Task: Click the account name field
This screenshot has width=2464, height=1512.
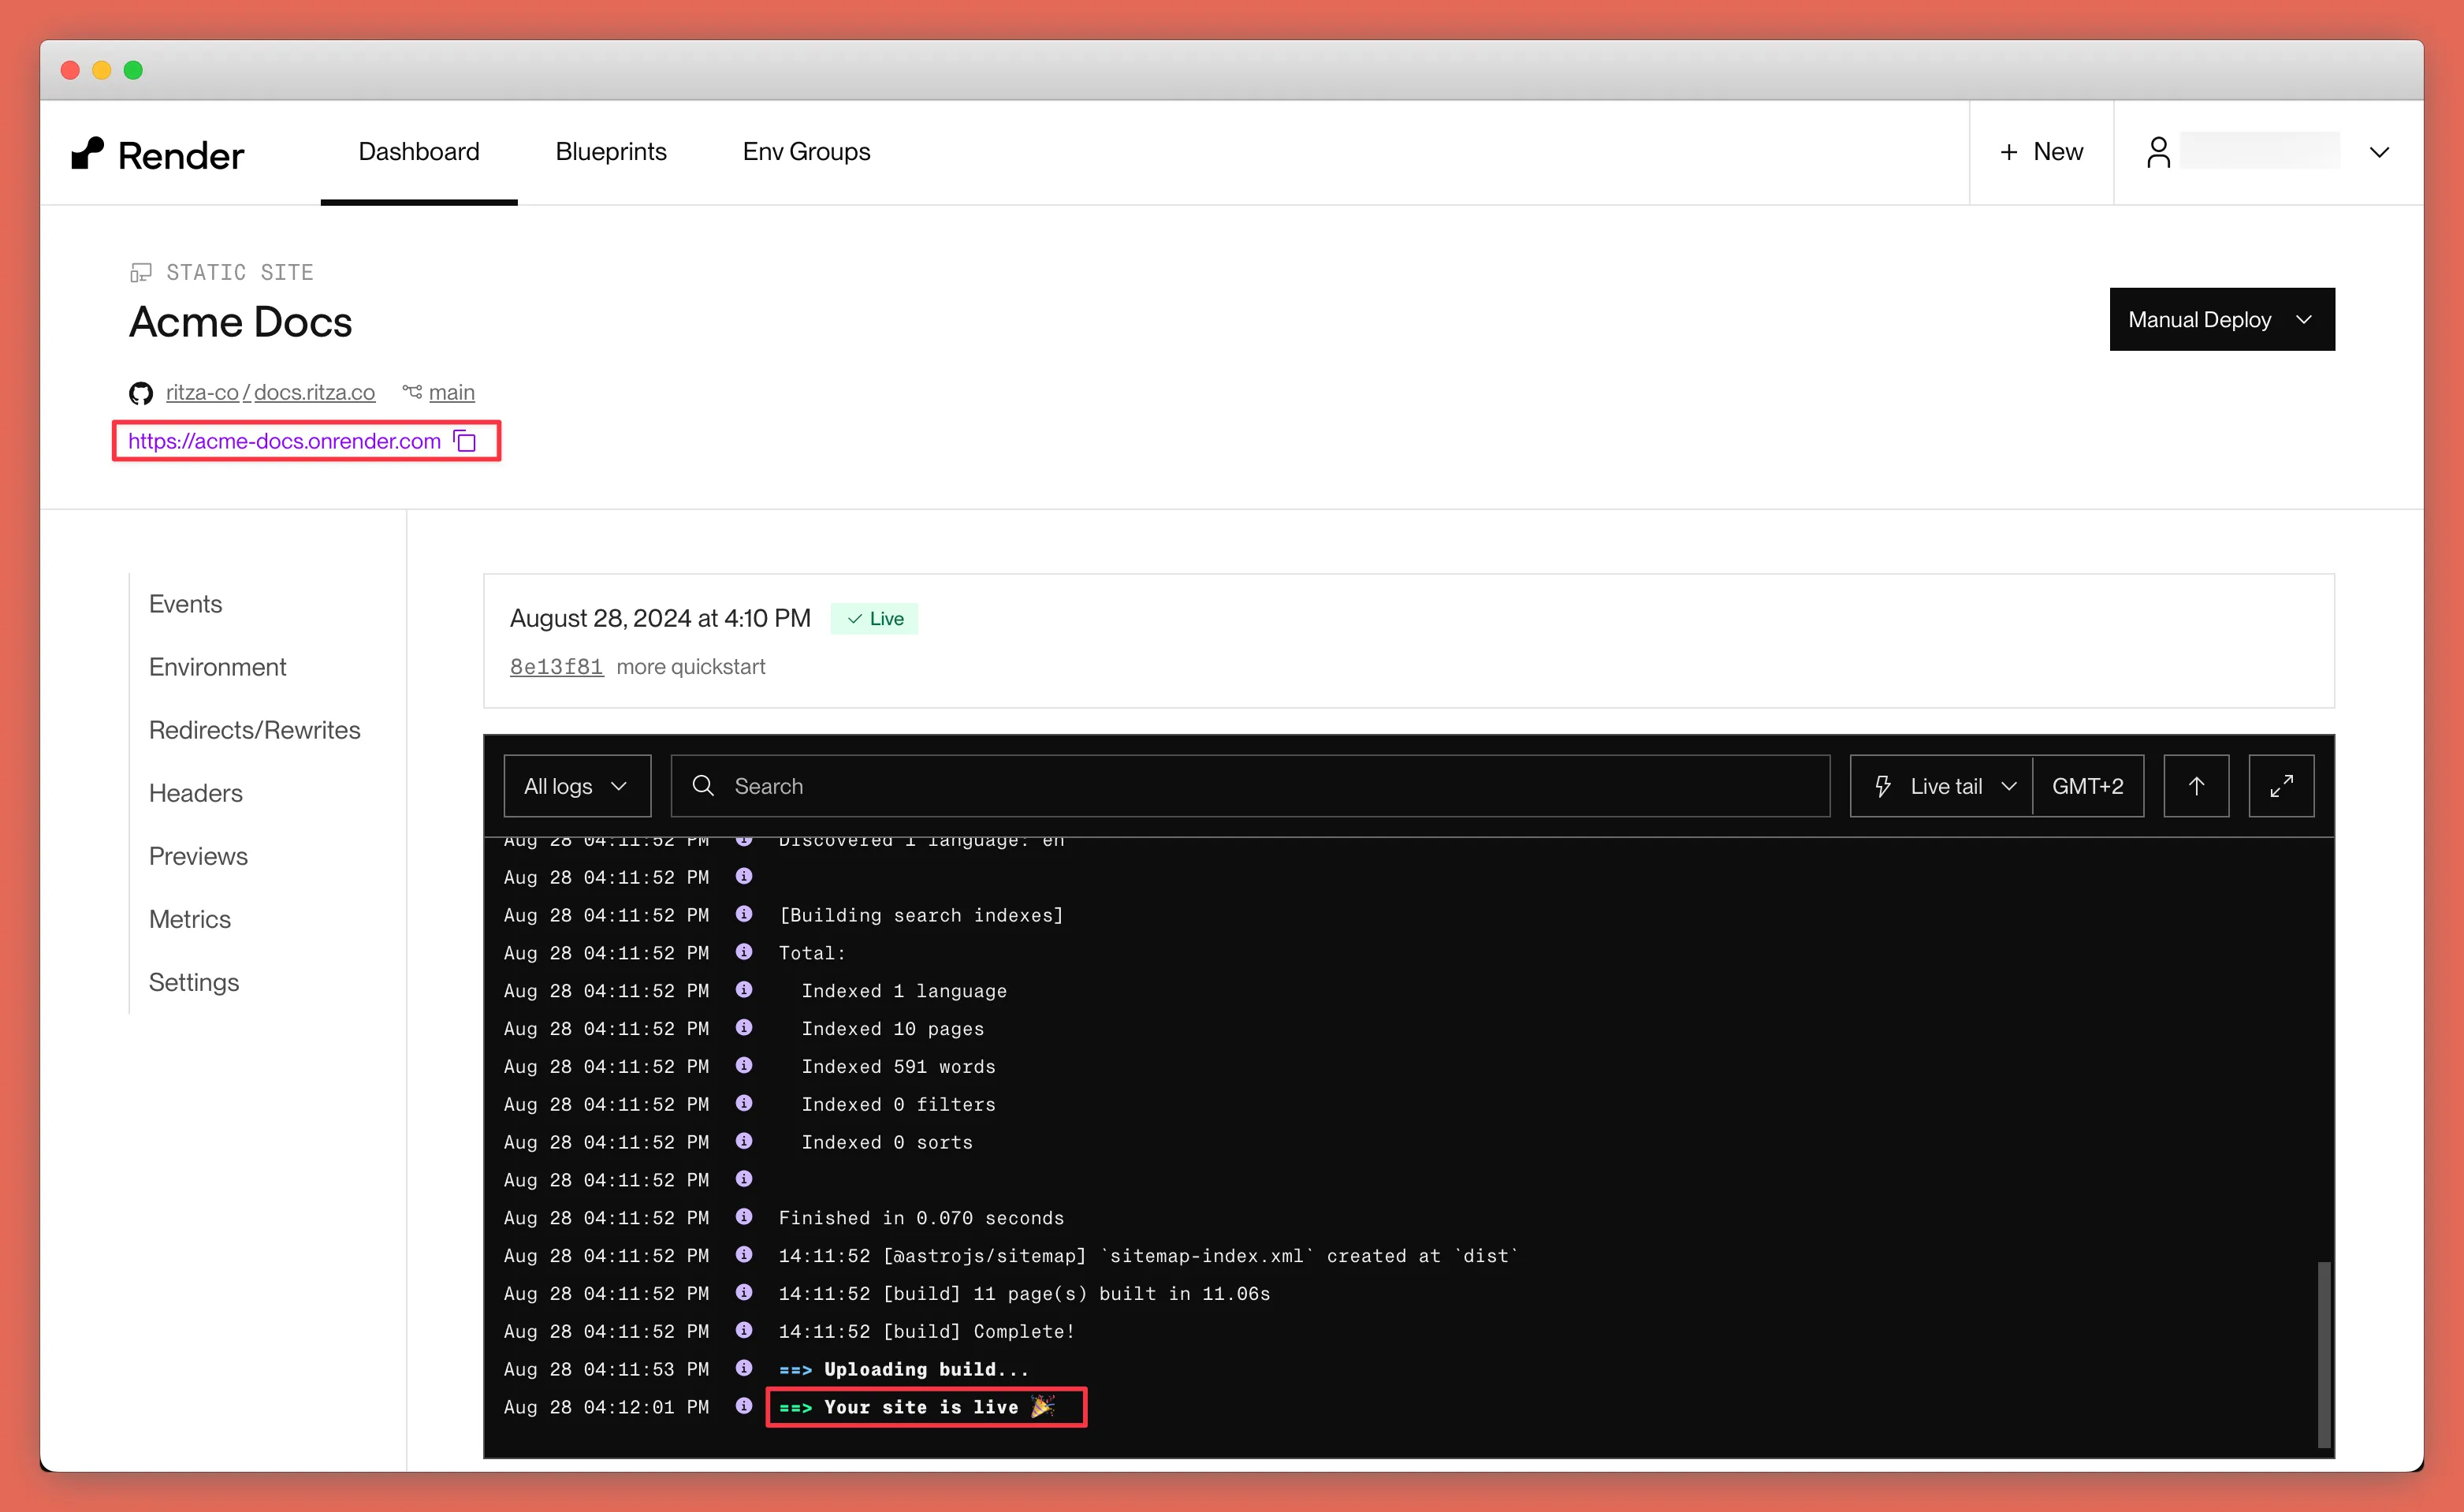Action: coord(2259,150)
